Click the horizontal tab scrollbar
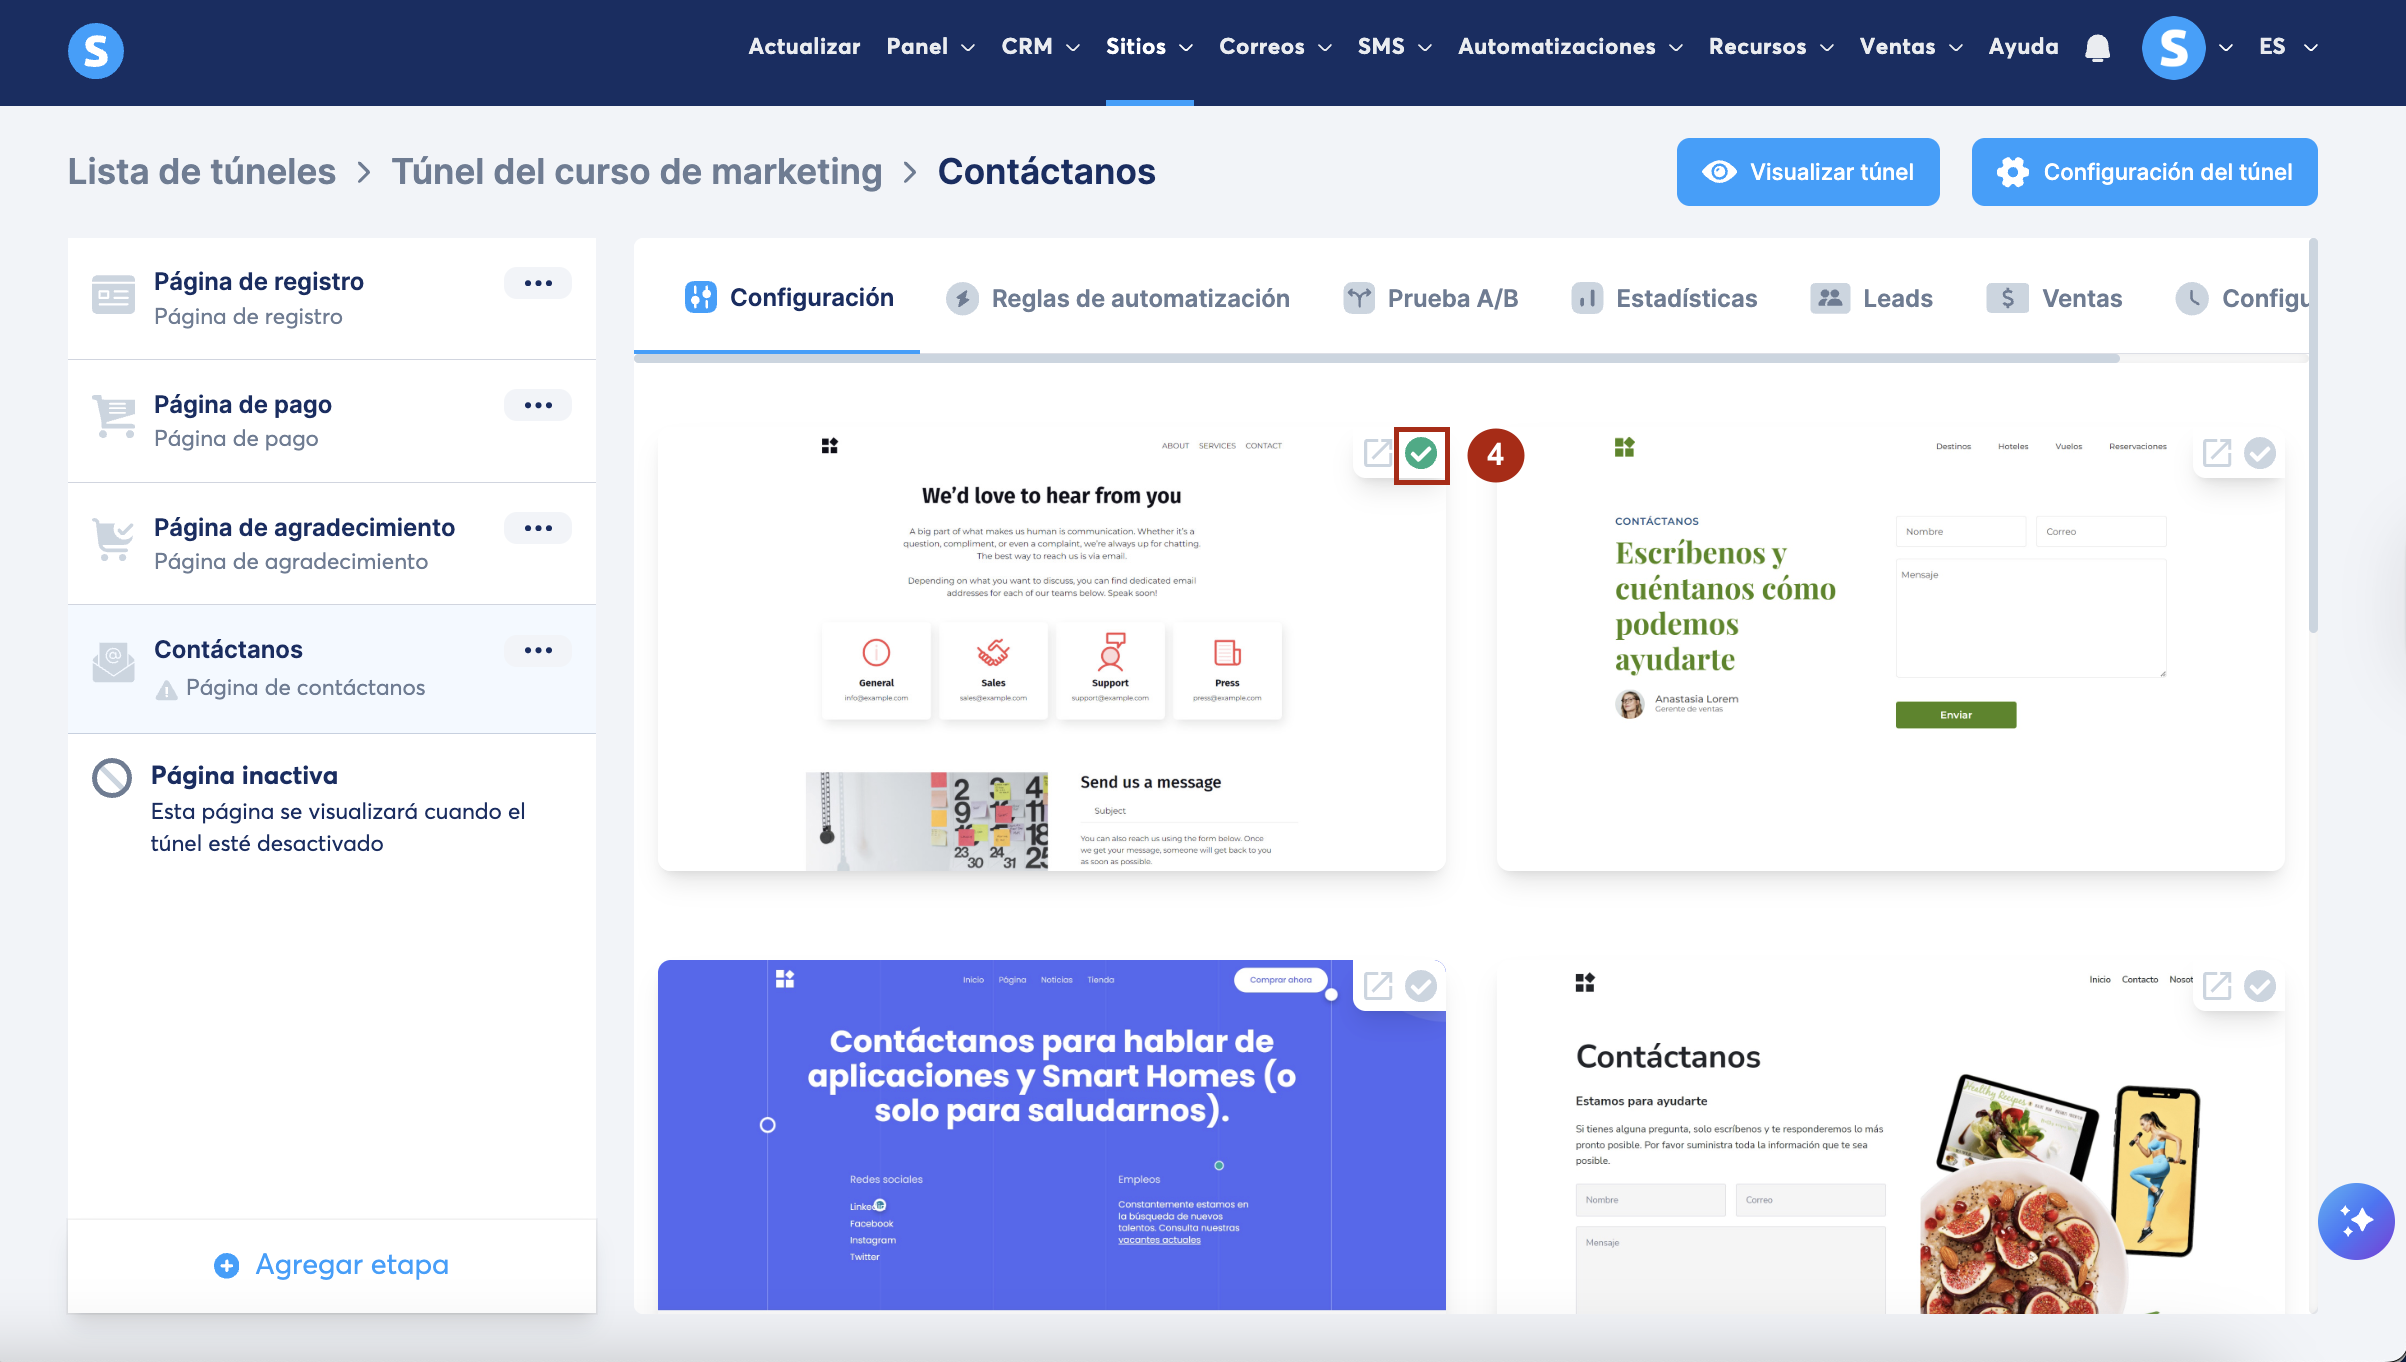The image size is (2406, 1362). pos(1376,358)
